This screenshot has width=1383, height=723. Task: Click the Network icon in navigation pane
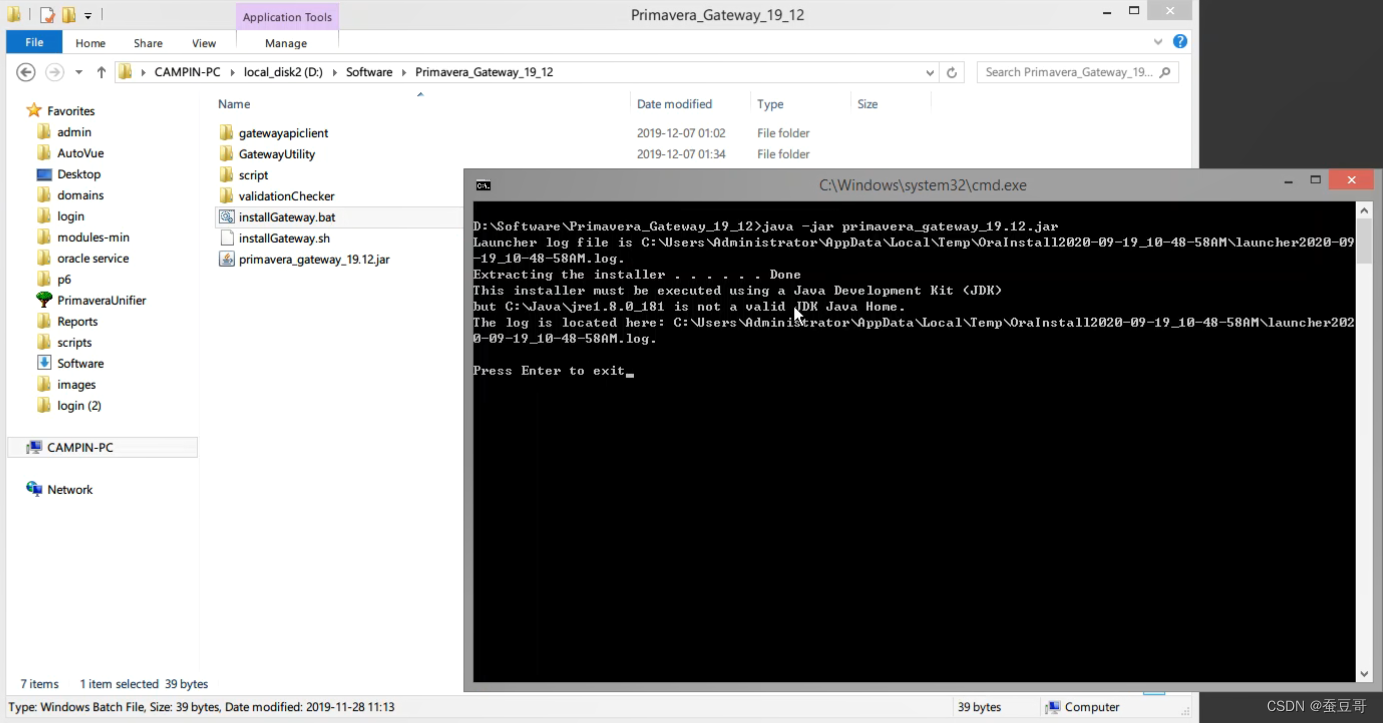pyautogui.click(x=34, y=489)
